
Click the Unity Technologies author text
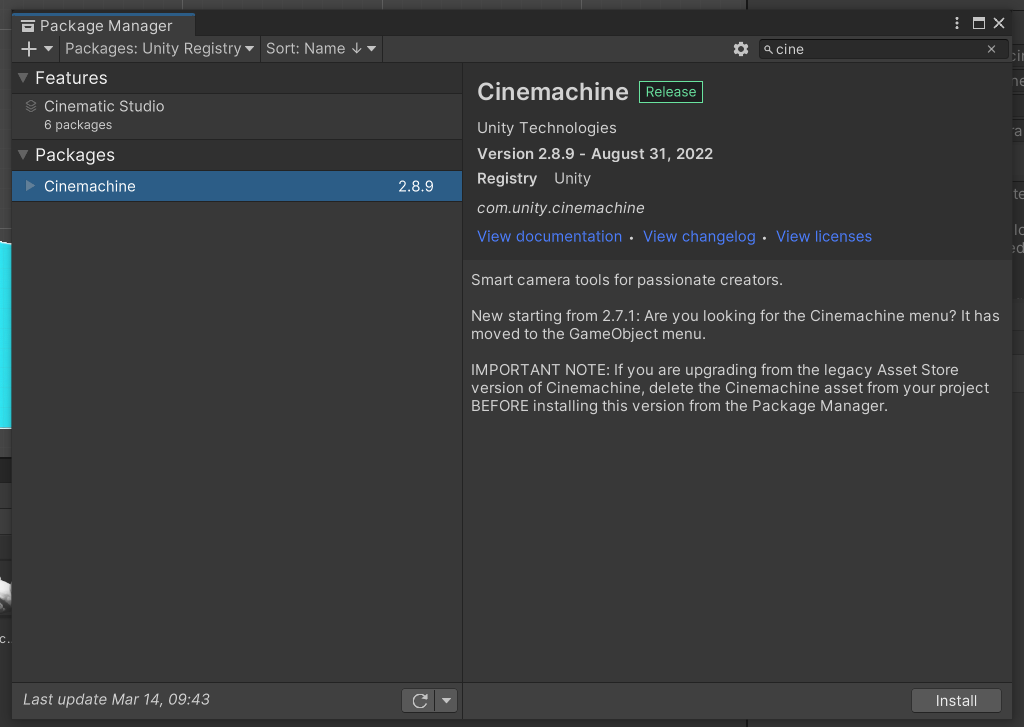point(547,128)
